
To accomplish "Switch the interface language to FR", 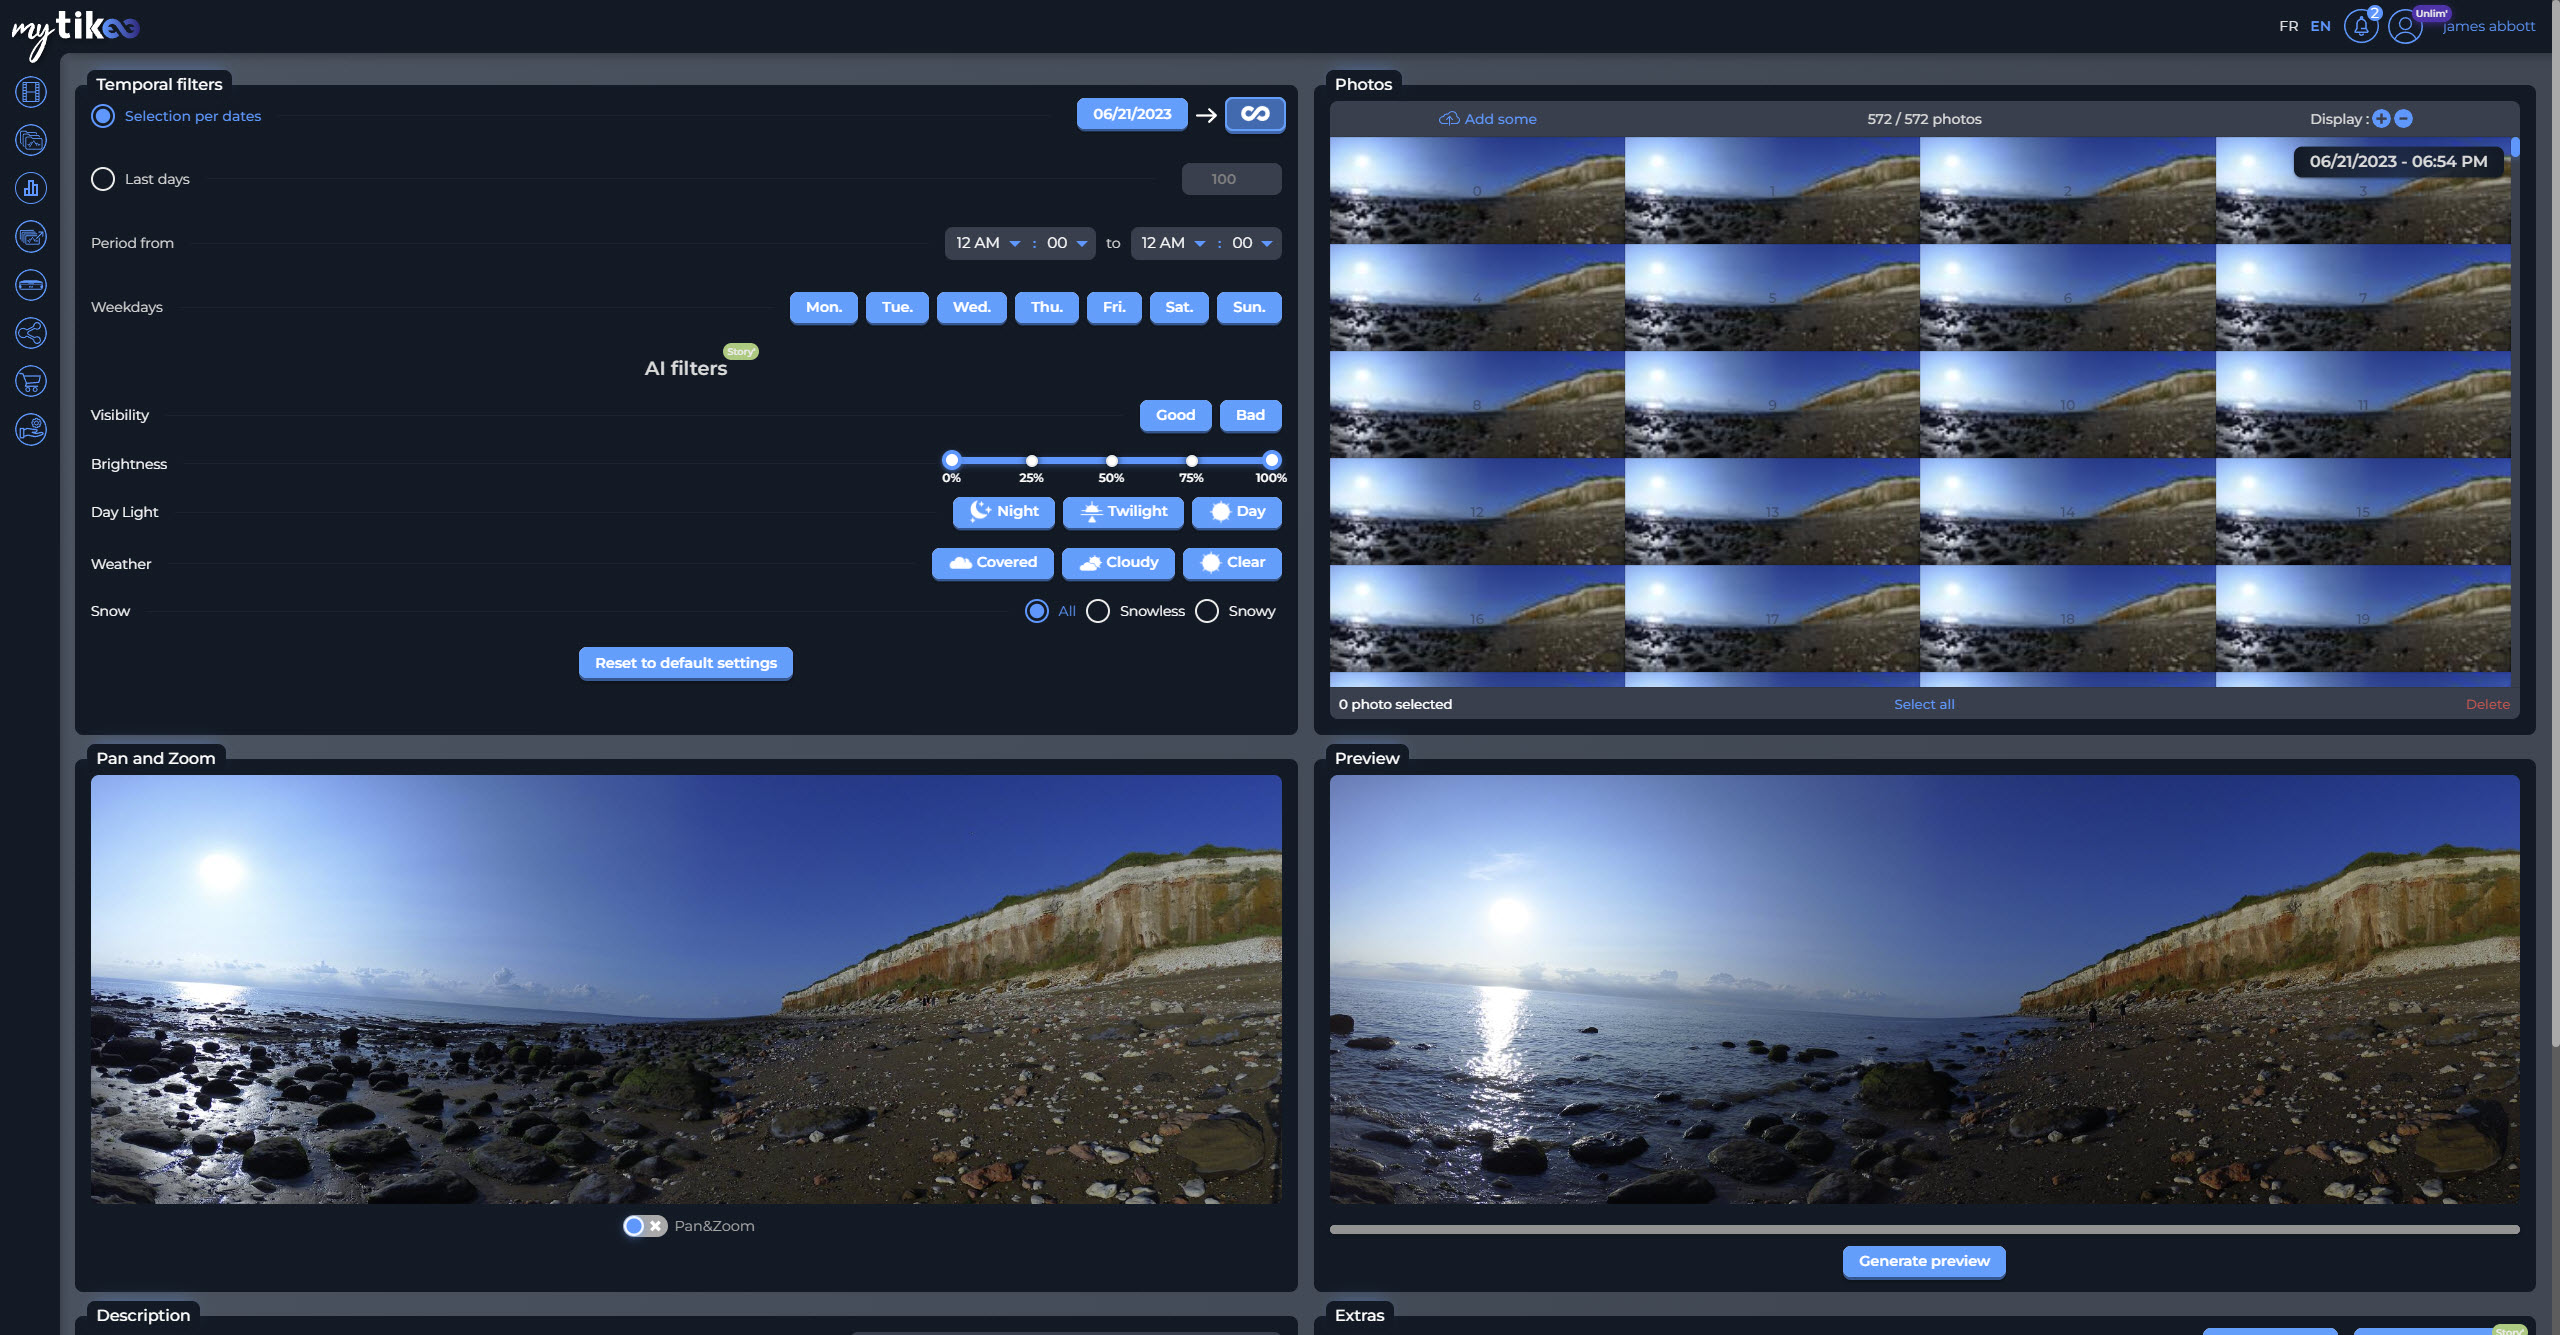I will [2289, 26].
